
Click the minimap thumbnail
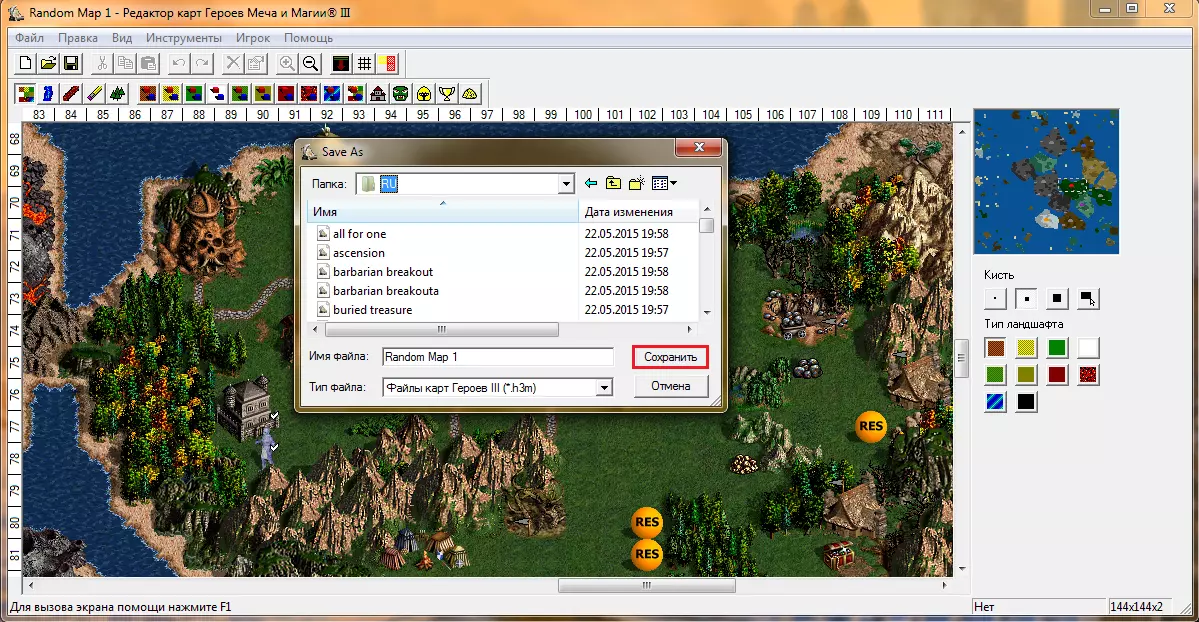click(x=1046, y=181)
